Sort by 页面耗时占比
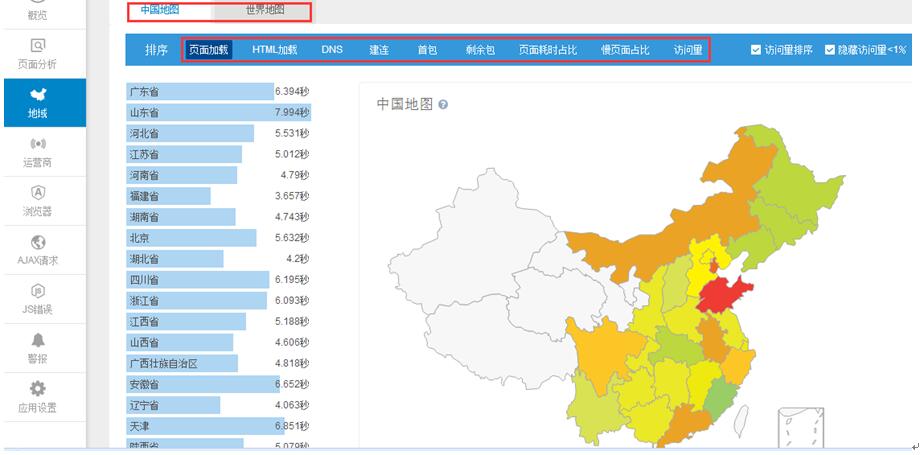This screenshot has height=455, width=921. pos(548,50)
